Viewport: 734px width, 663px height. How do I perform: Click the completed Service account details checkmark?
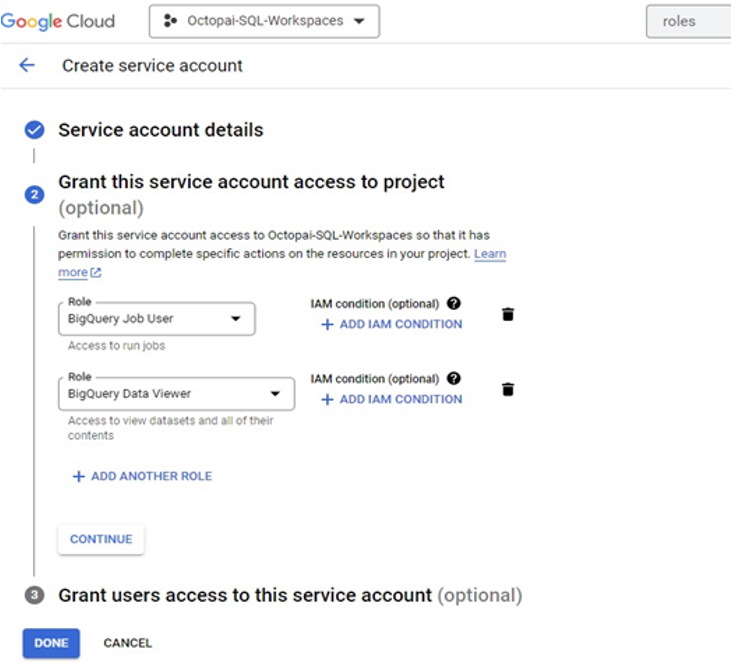[x=35, y=130]
